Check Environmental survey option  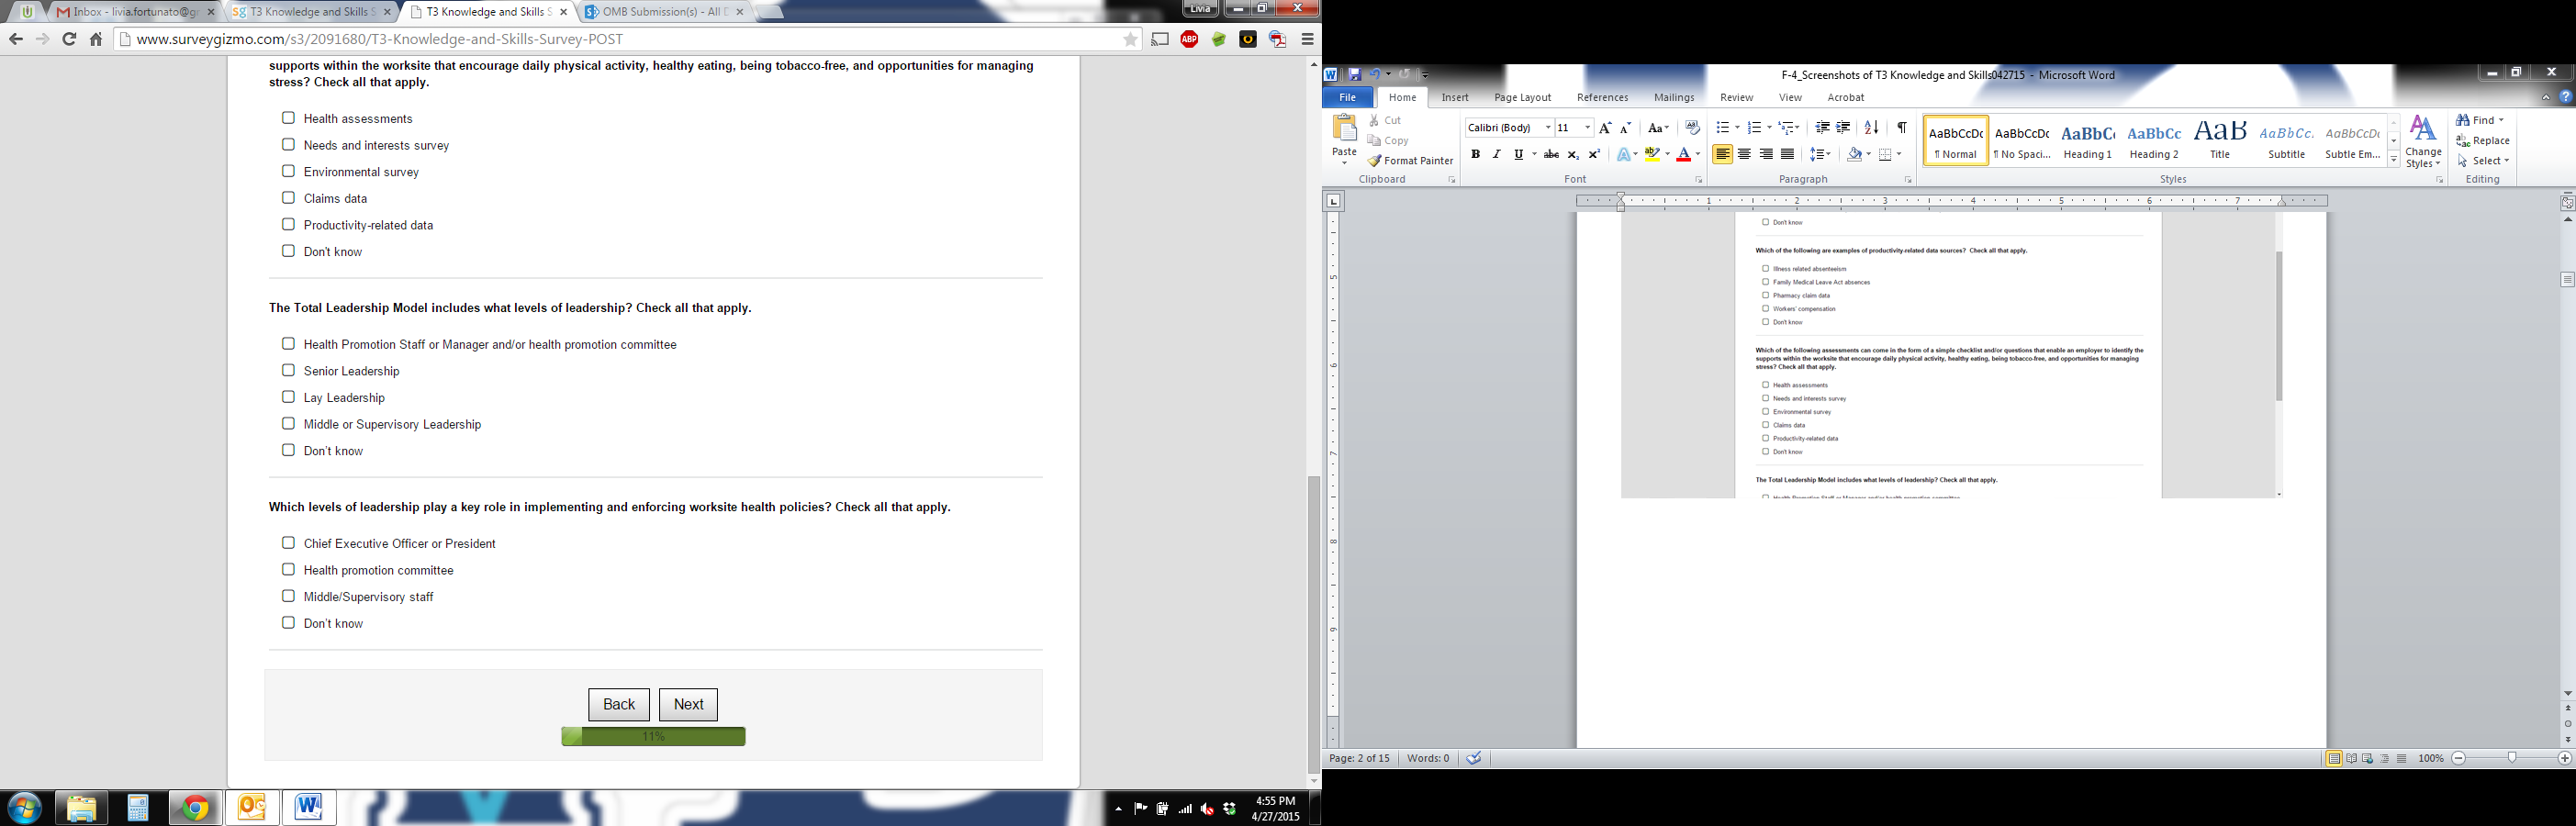point(288,171)
